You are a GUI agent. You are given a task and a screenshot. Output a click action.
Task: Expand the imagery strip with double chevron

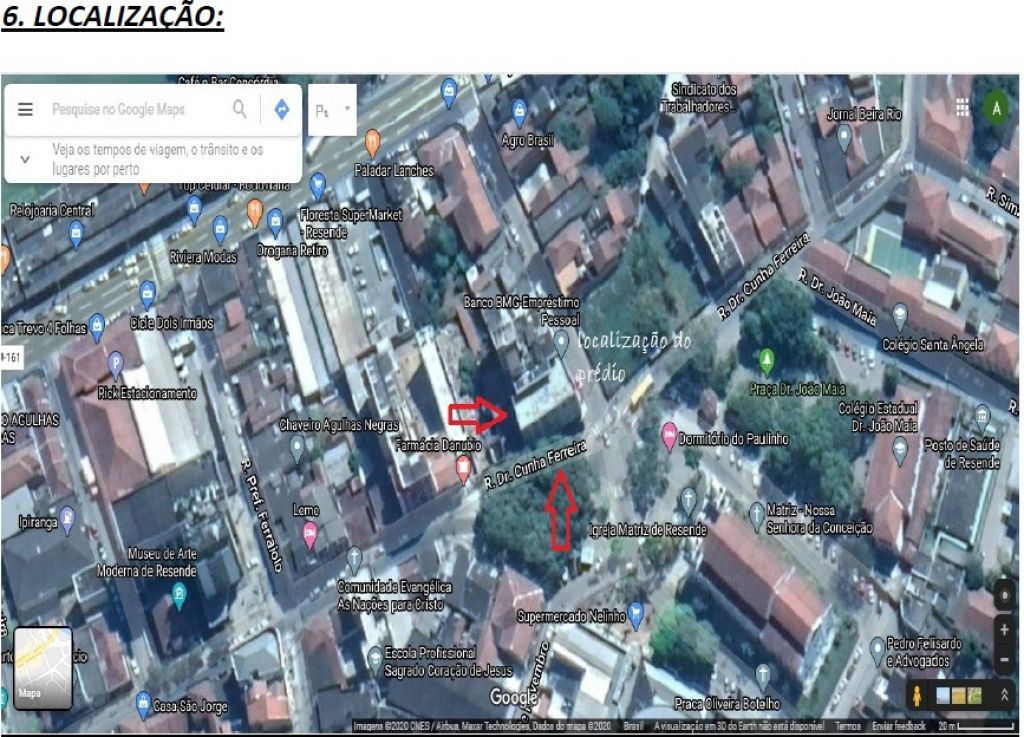point(1004,696)
